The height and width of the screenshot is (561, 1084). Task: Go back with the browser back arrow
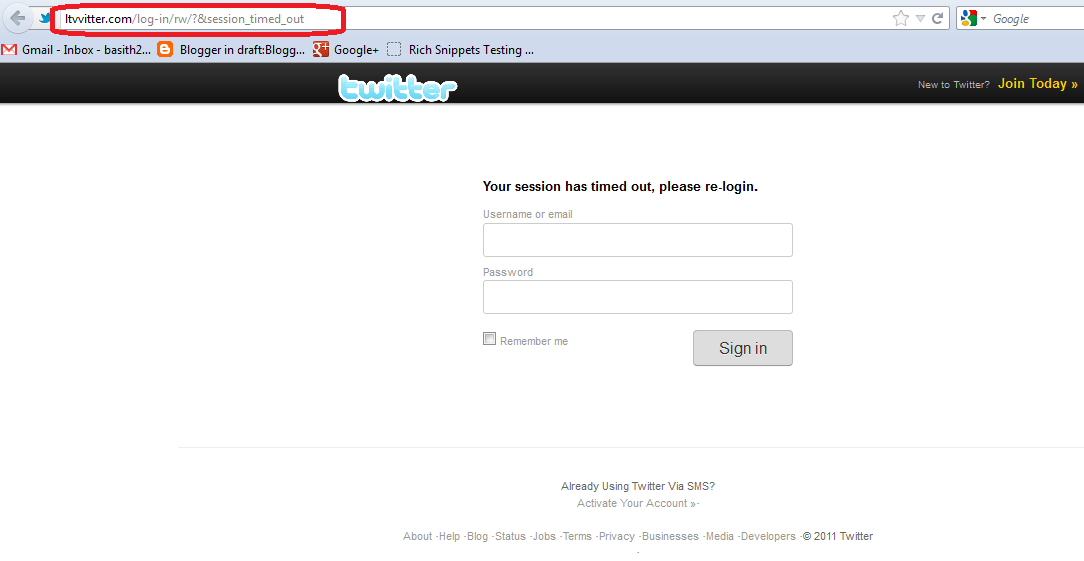(x=17, y=19)
